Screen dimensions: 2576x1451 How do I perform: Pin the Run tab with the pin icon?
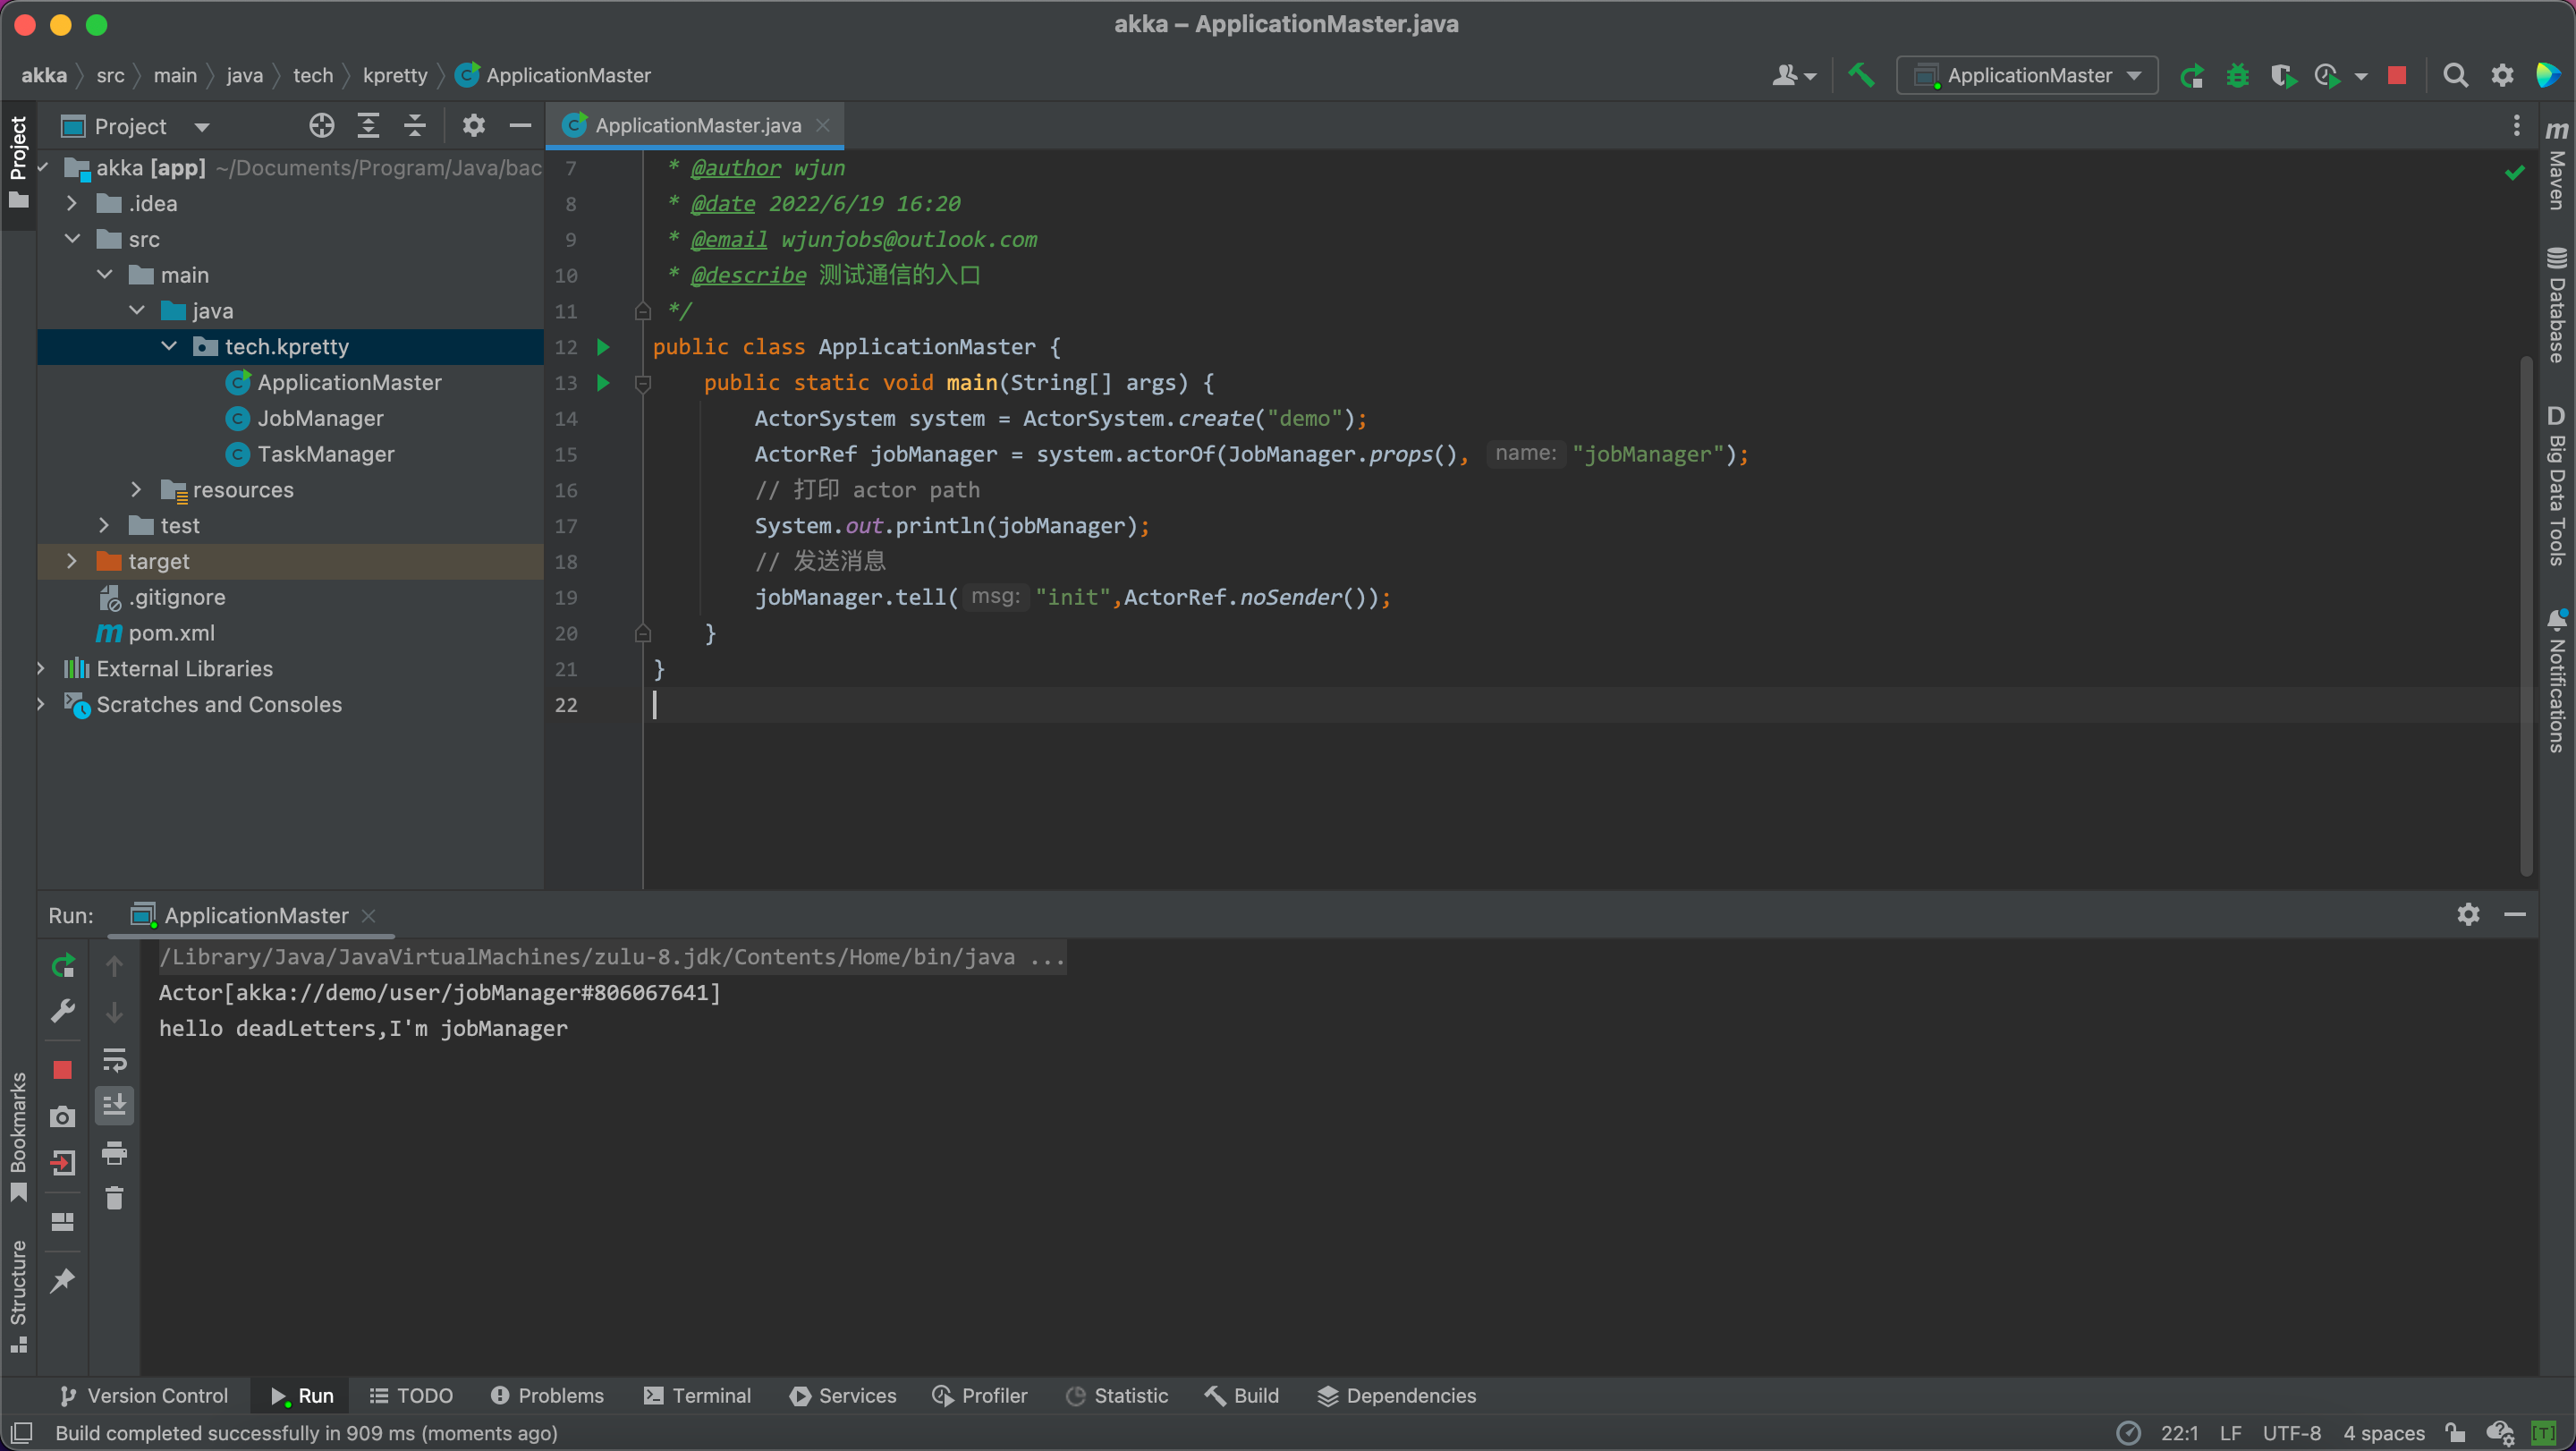62,1281
